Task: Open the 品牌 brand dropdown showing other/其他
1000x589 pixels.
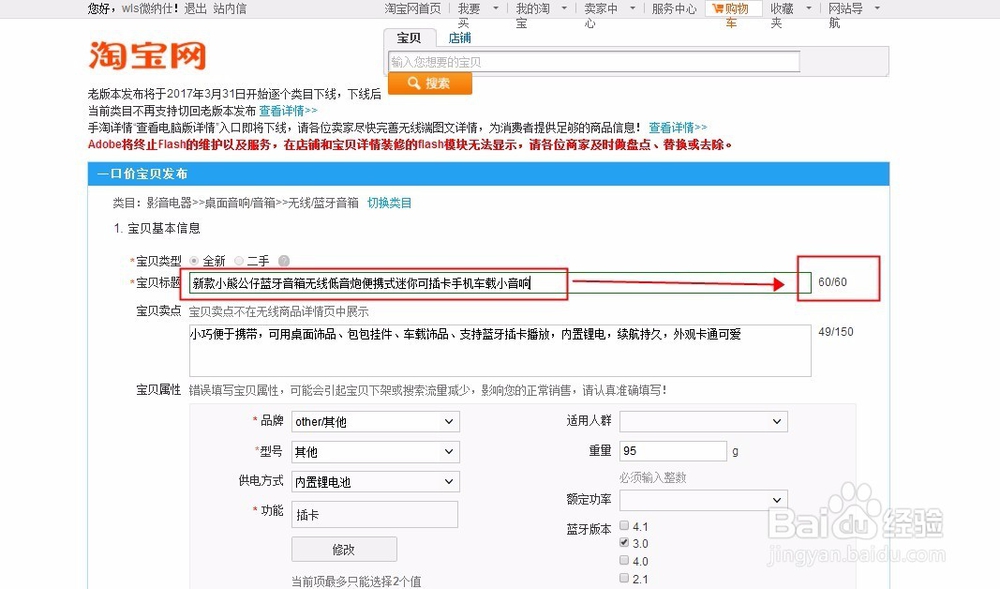Action: 374,421
